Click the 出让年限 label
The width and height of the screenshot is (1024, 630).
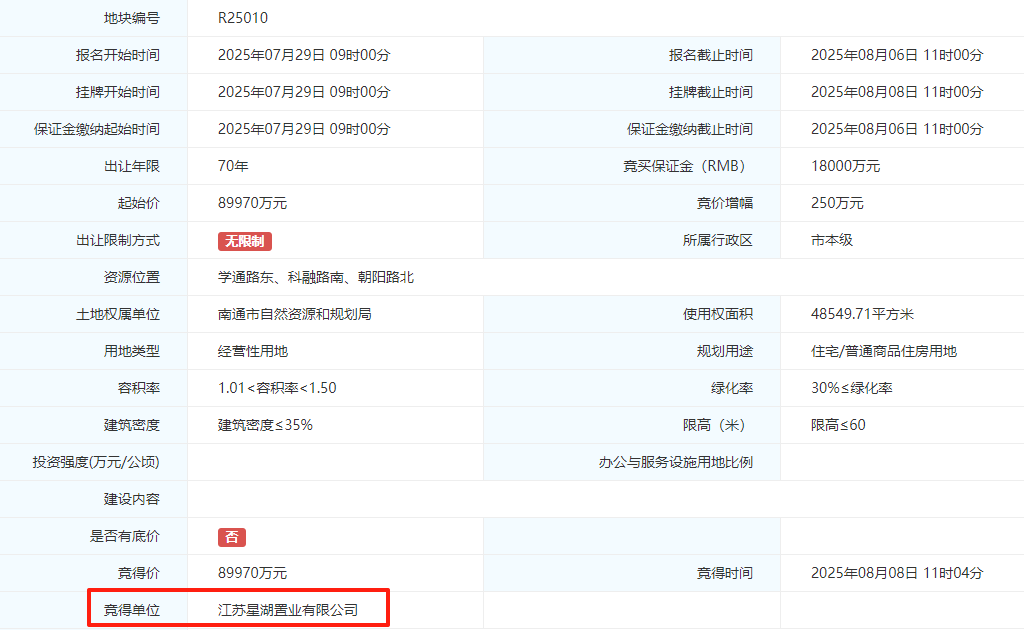[x=131, y=166]
